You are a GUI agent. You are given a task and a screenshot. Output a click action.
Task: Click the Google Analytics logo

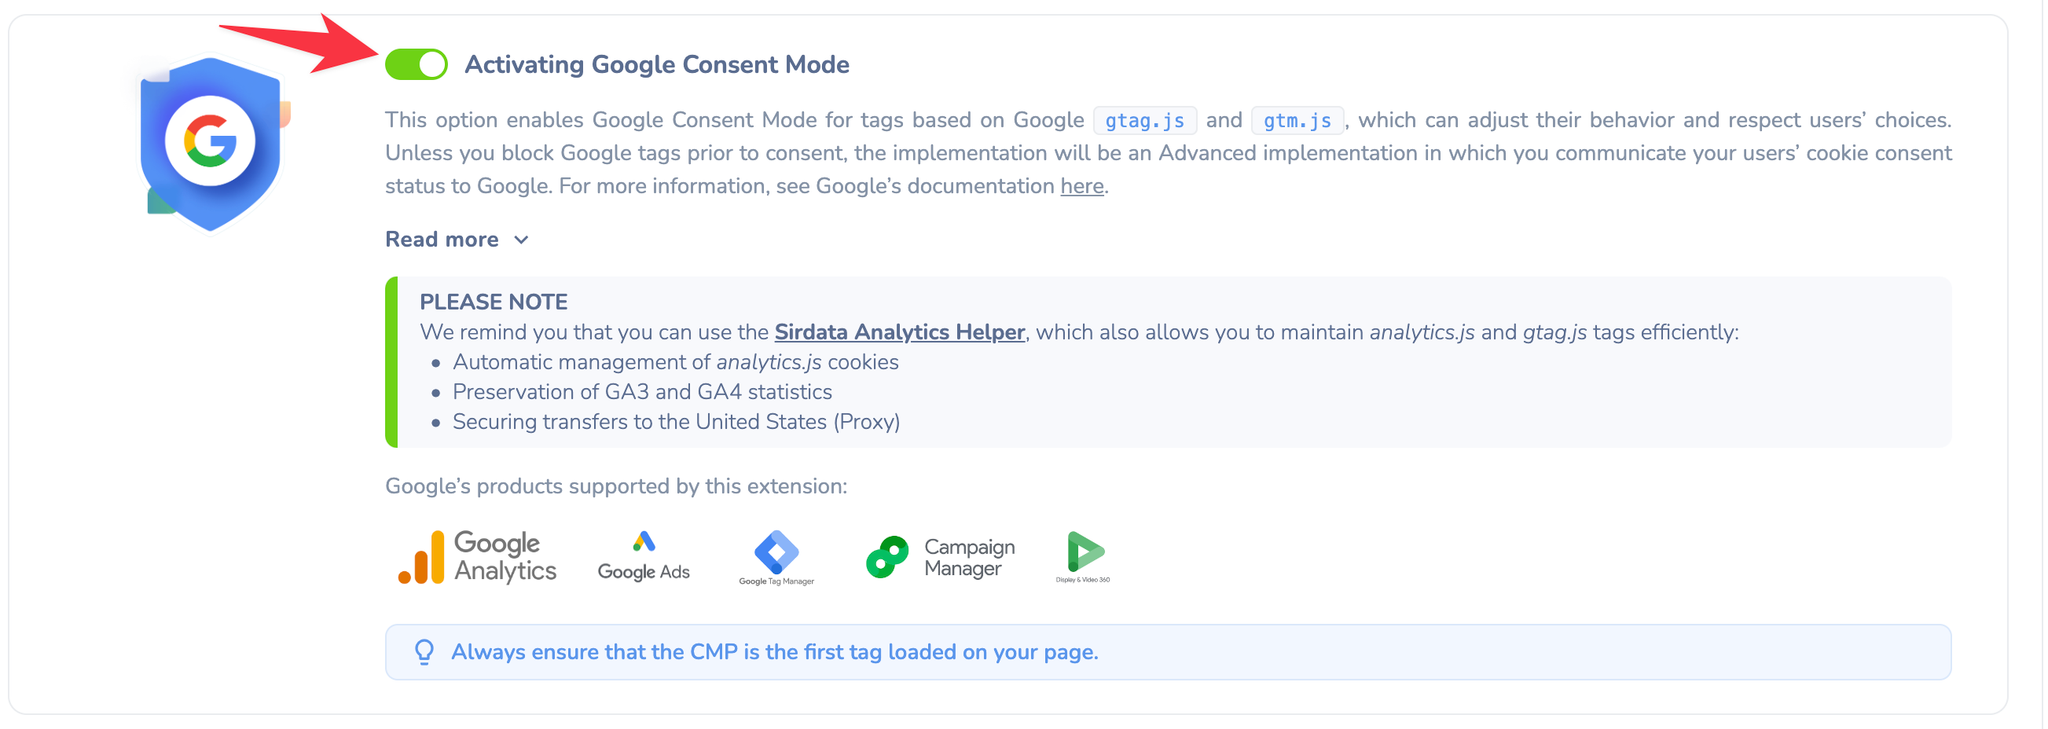[x=477, y=557]
